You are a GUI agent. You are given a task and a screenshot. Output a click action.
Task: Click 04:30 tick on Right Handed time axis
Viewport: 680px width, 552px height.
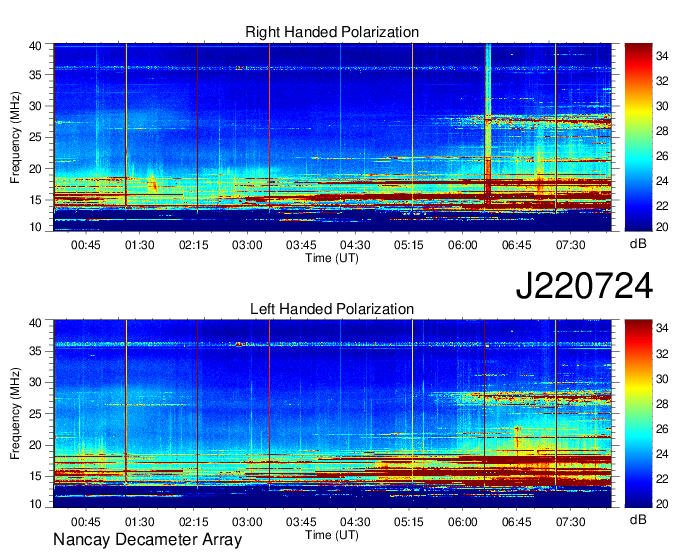[x=355, y=245]
